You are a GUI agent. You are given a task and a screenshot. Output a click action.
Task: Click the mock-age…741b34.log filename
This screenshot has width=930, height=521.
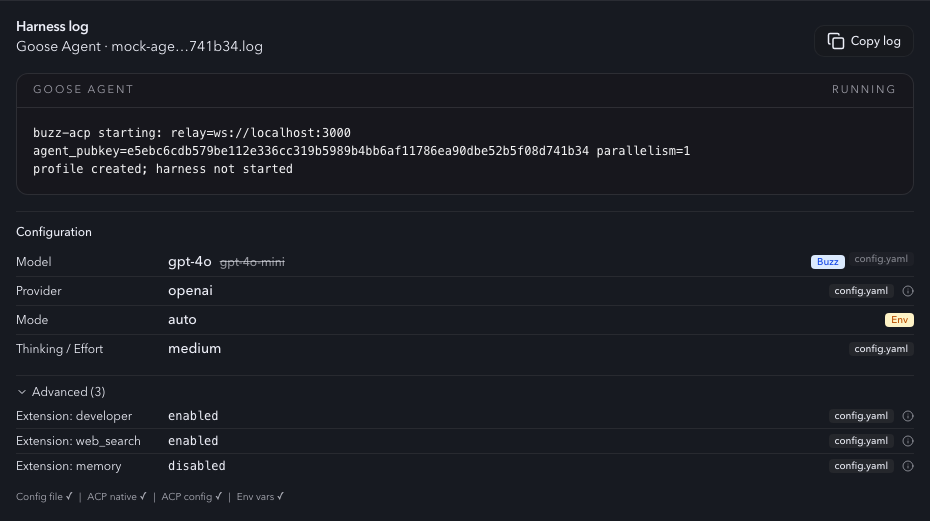(x=187, y=46)
